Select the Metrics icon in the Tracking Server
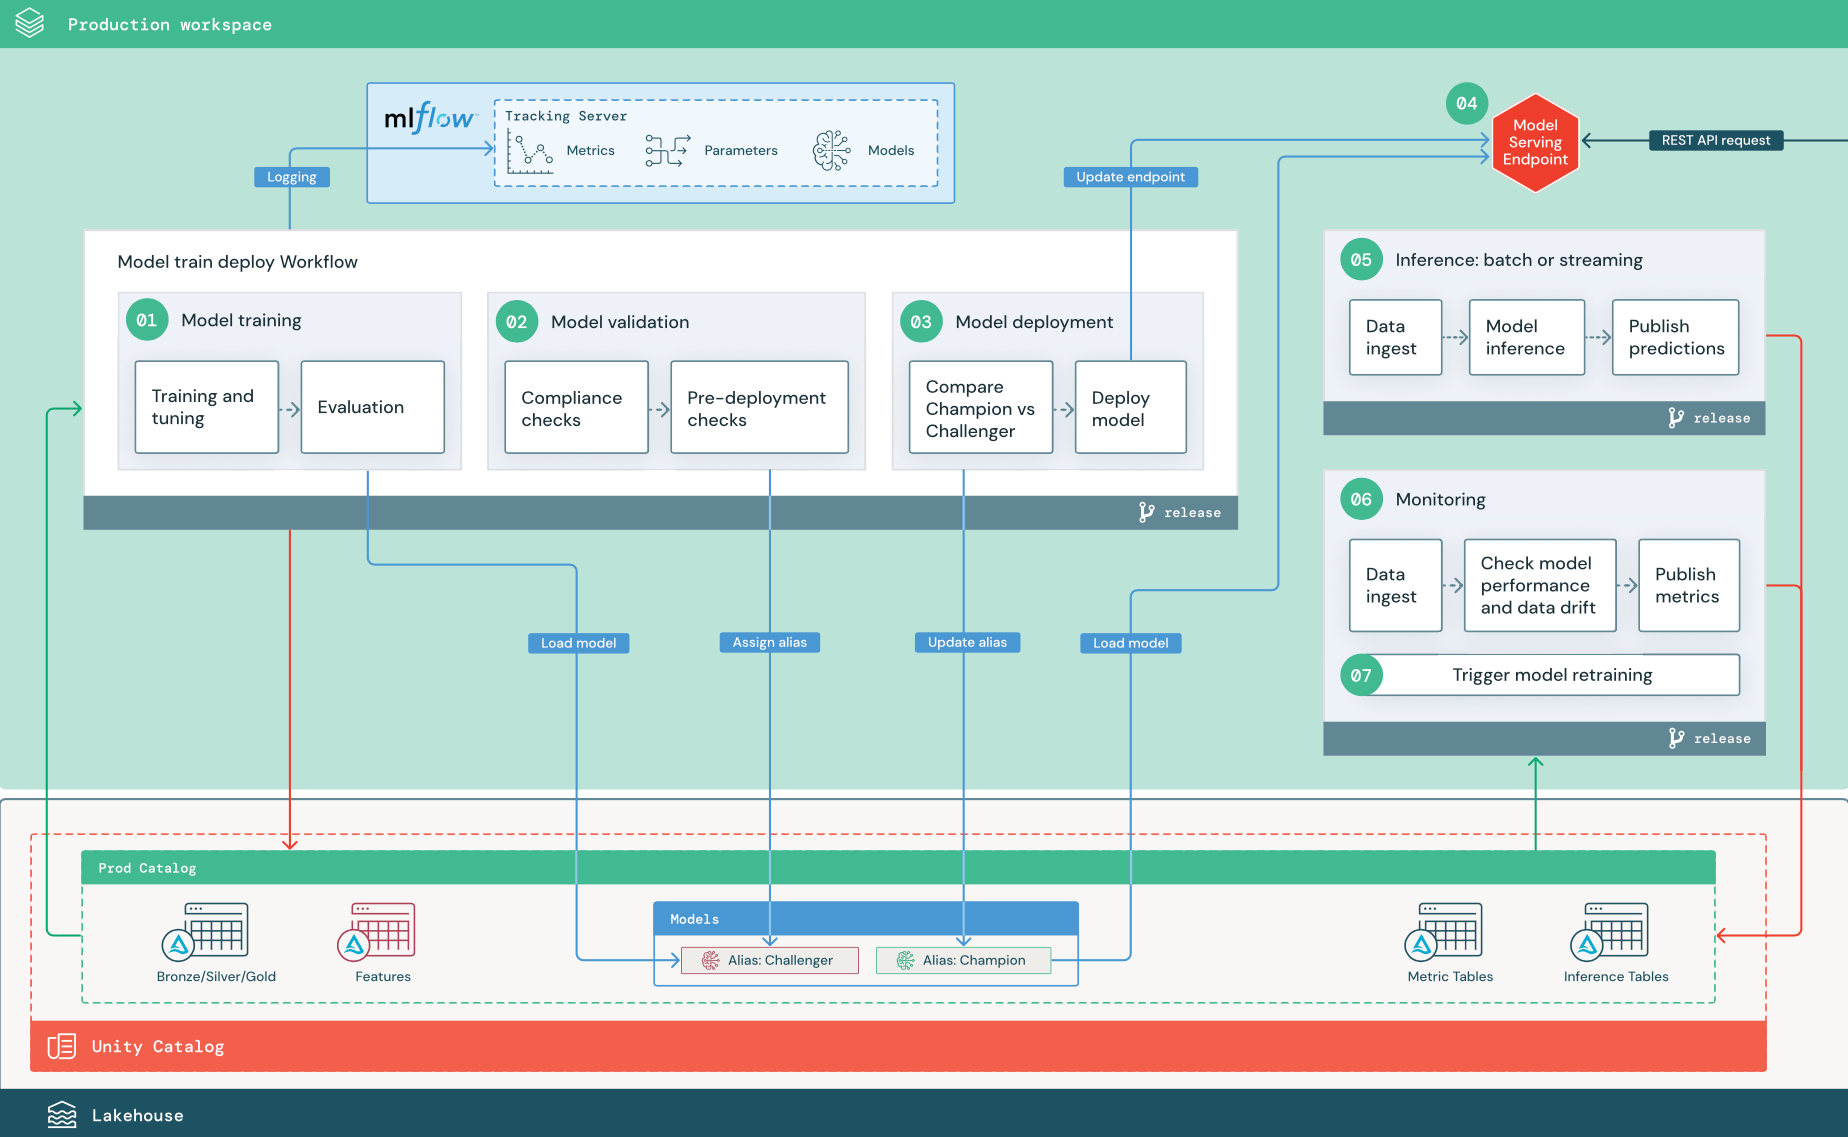This screenshot has height=1137, width=1848. [532, 152]
